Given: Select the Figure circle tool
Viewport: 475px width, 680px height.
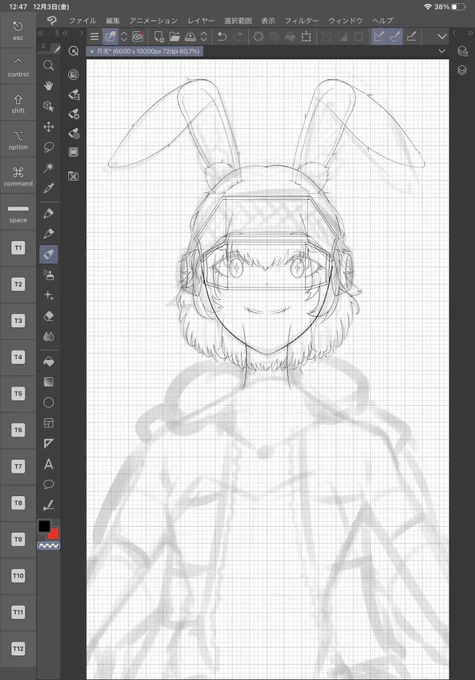Looking at the screenshot, I should pos(49,402).
